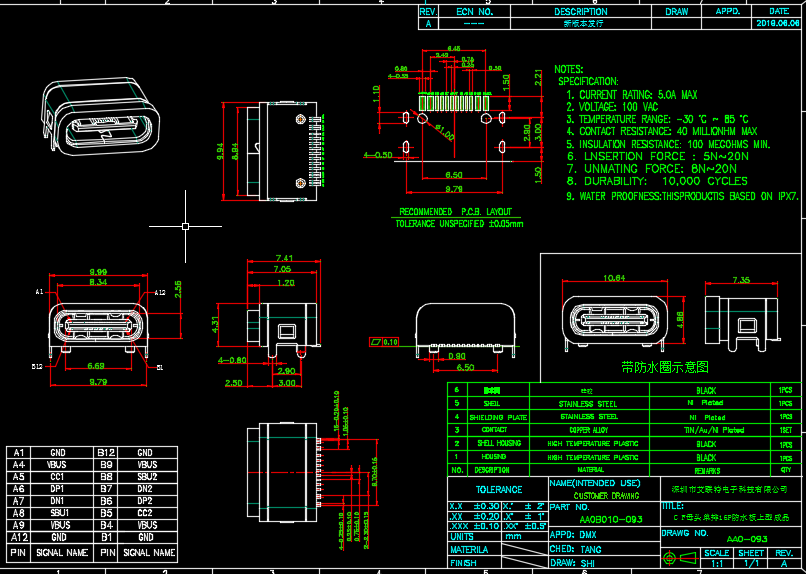Select the flatness tolerance 0.10 symbol
806x574 pixels.
click(x=383, y=342)
